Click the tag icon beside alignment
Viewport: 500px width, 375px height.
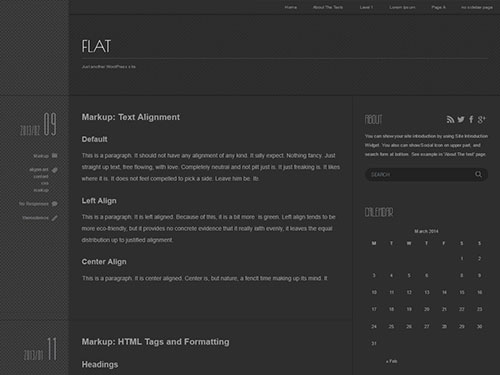(55, 170)
